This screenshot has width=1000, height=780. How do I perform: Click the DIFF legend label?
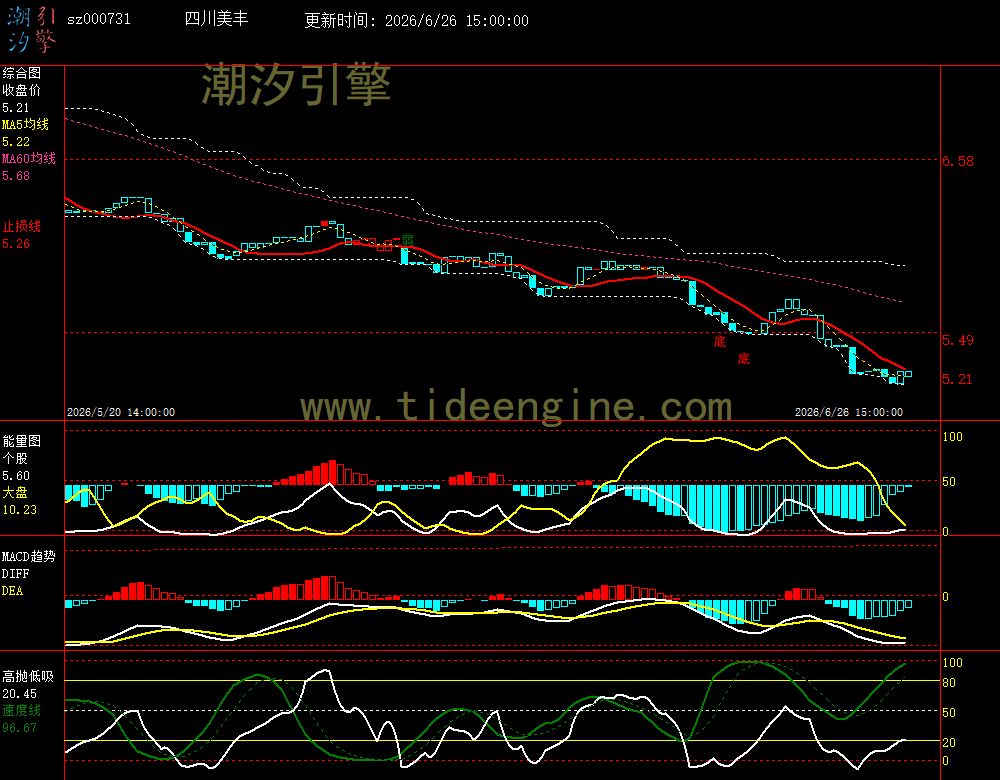[15, 573]
